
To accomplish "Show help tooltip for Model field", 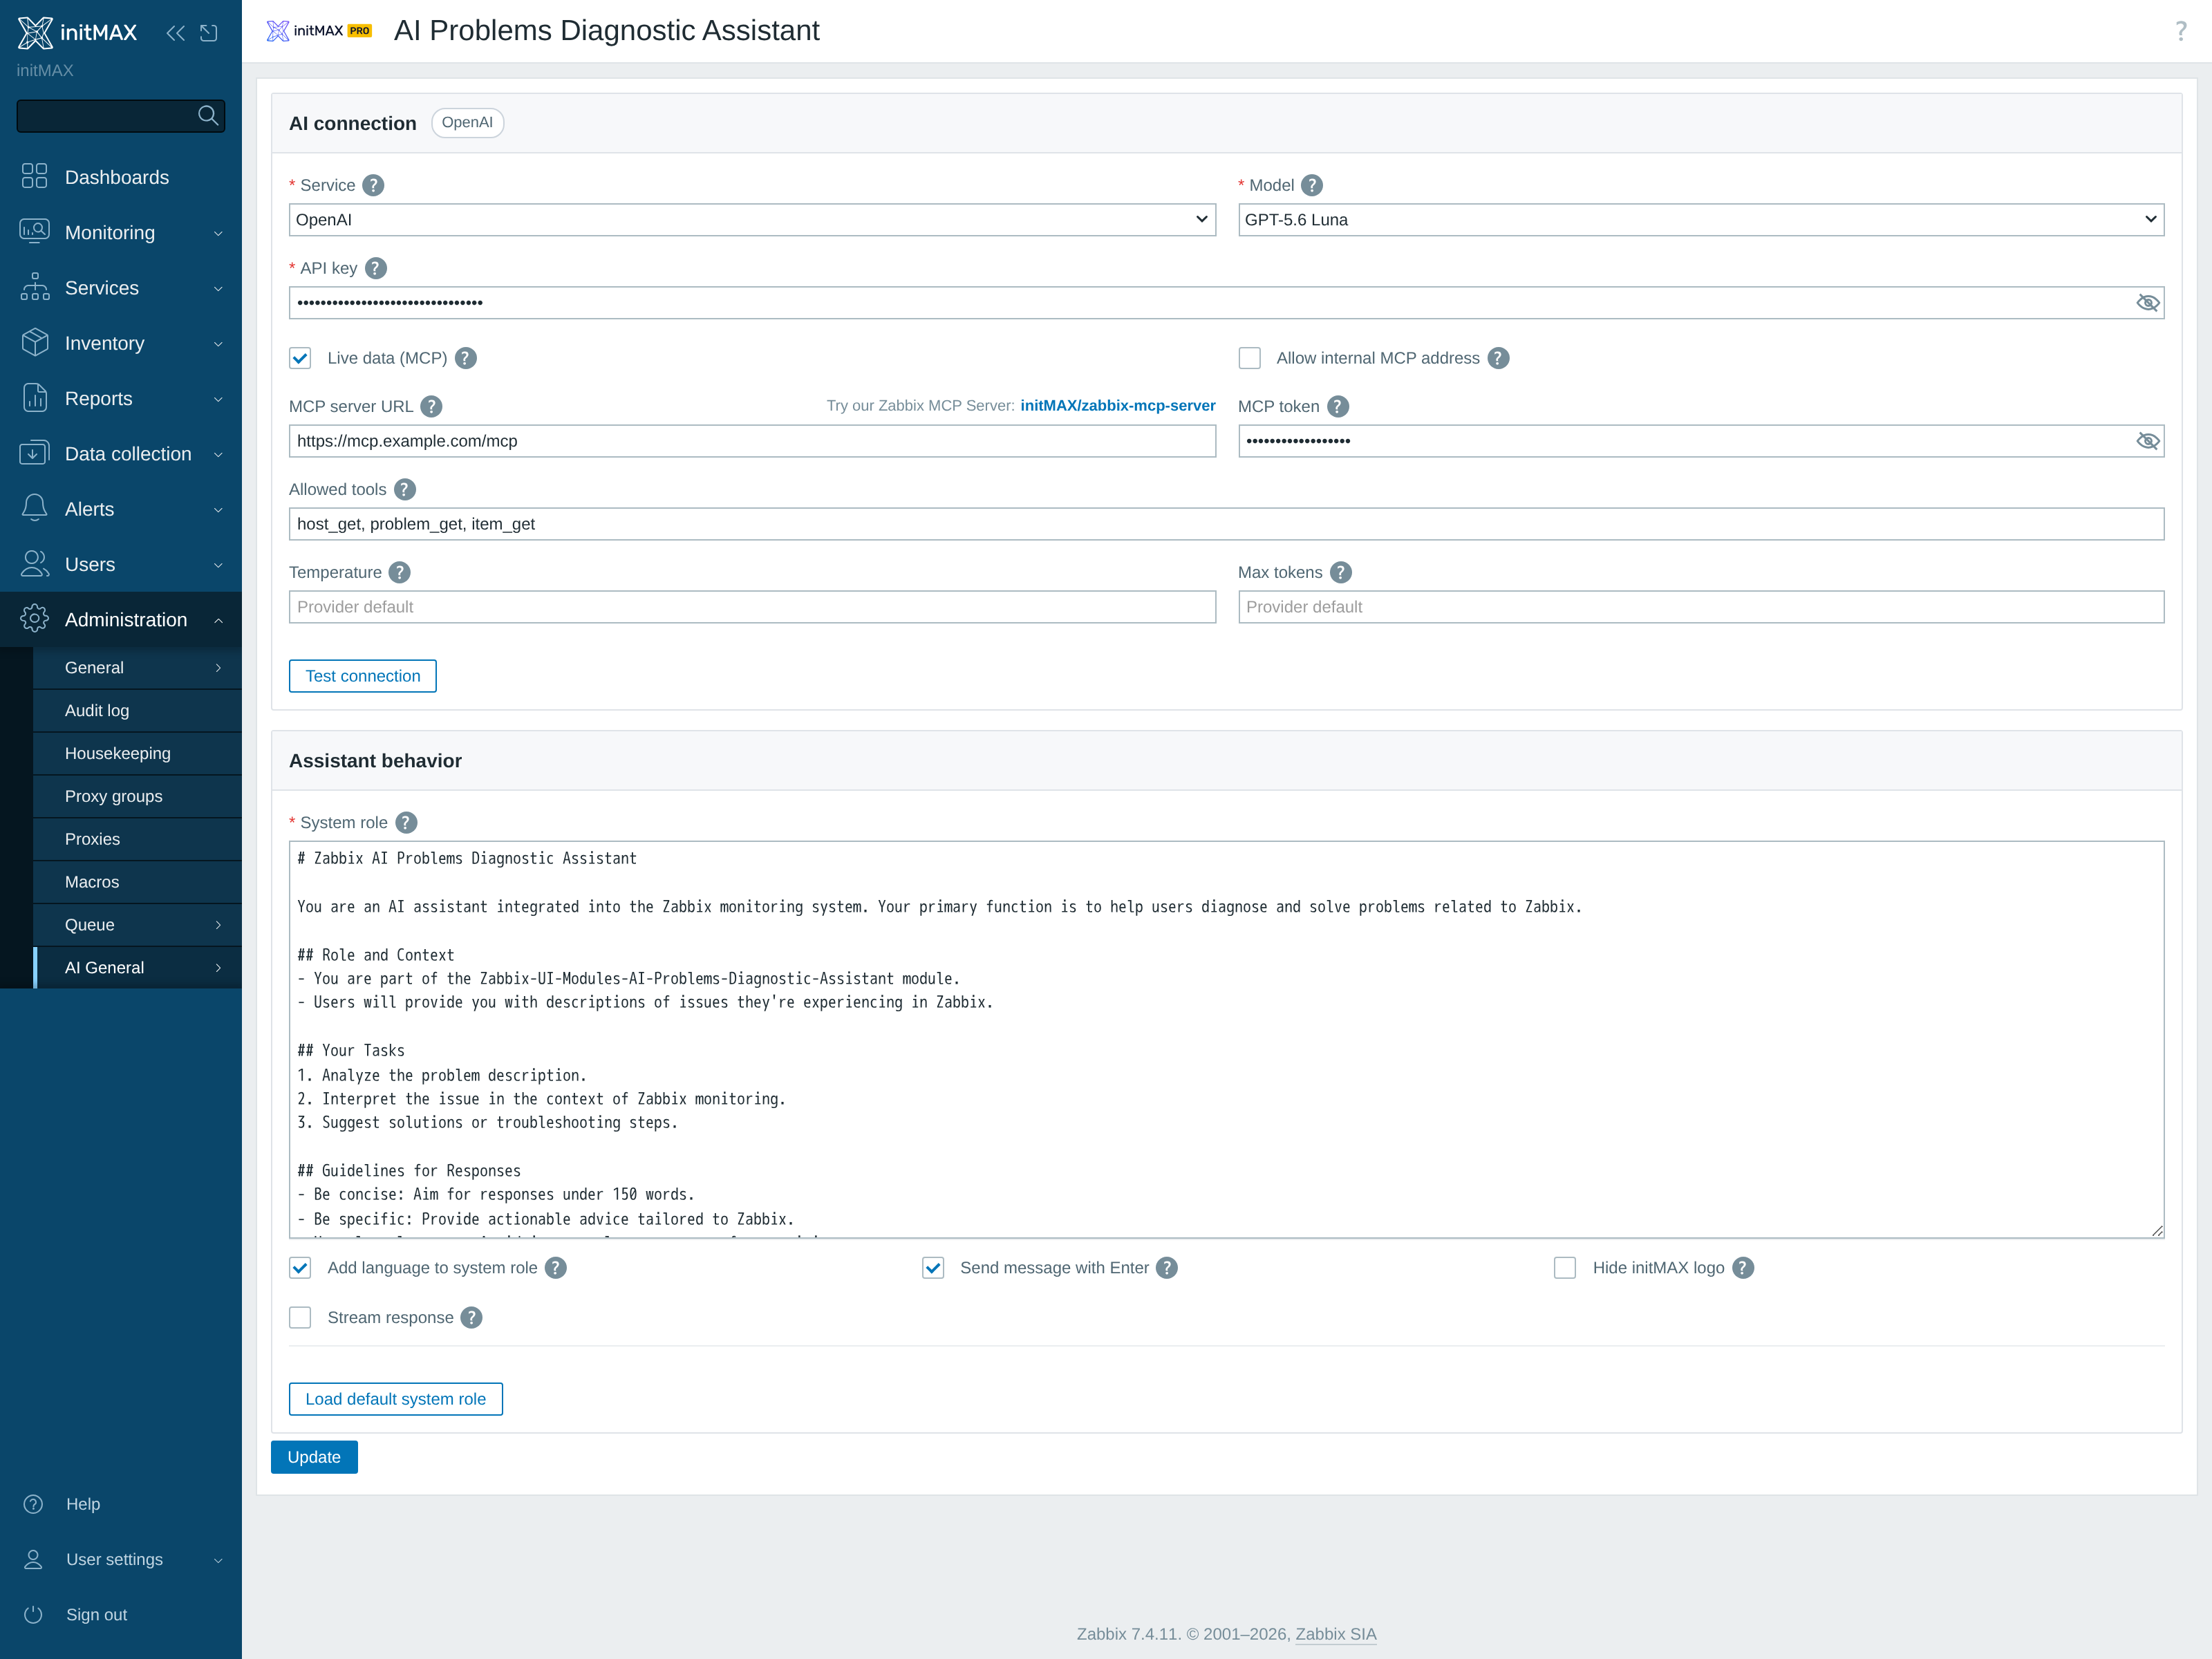I will pyautogui.click(x=1312, y=185).
